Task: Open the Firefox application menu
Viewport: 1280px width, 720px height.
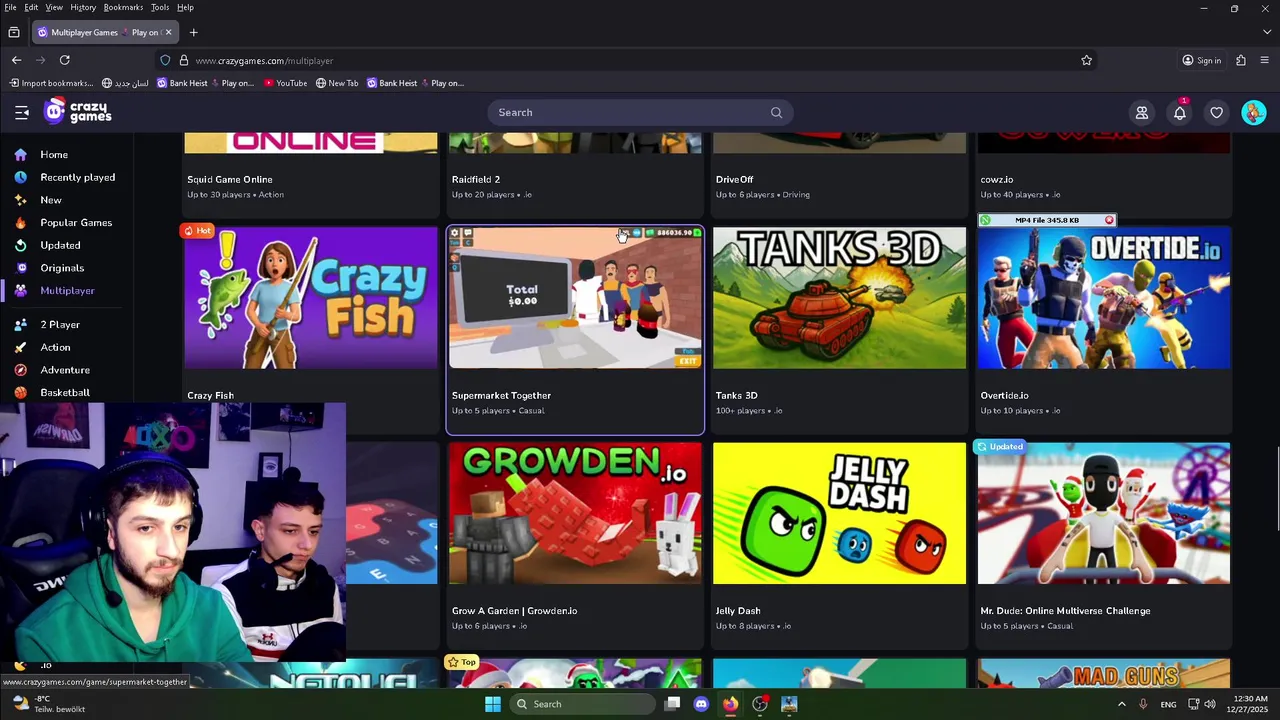Action: (1264, 60)
